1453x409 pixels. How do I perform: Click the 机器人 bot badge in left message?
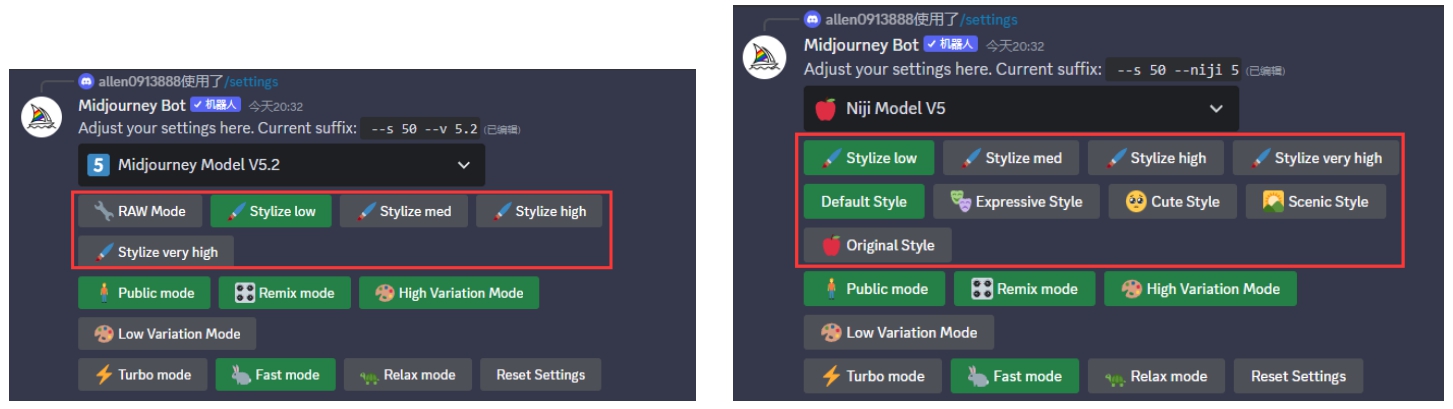coord(216,105)
